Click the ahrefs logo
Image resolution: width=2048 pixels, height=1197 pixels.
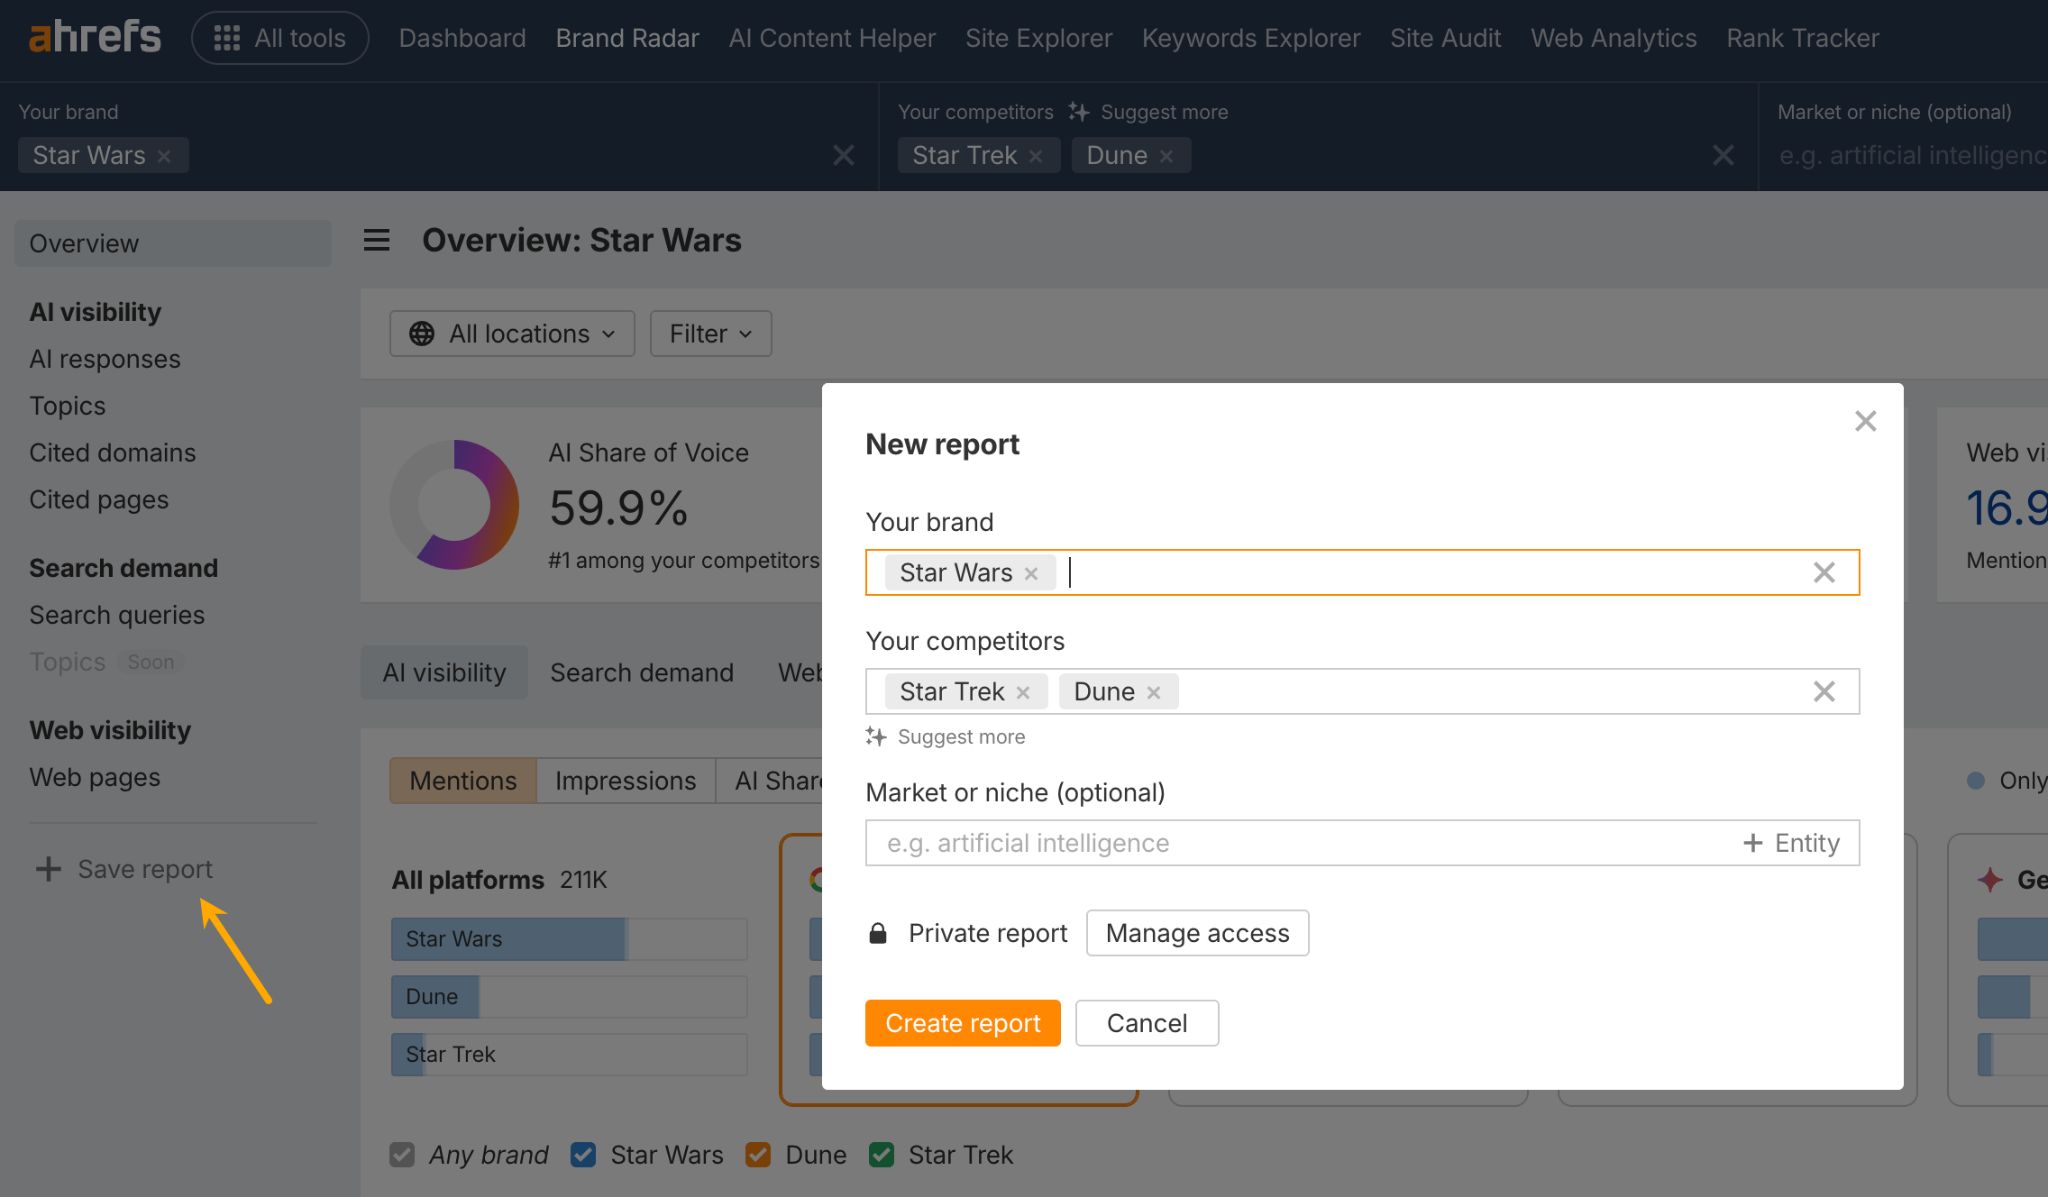click(94, 37)
